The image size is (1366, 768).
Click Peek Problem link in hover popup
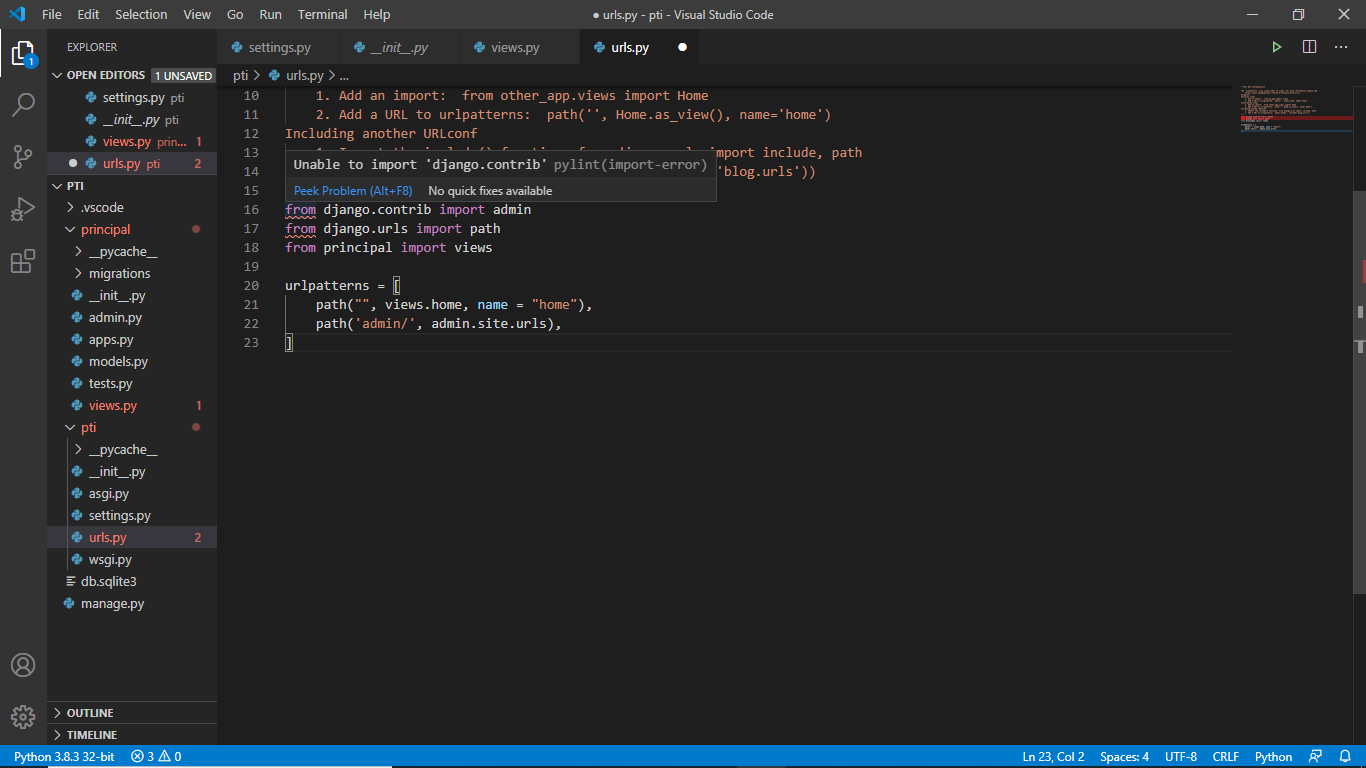tap(353, 191)
